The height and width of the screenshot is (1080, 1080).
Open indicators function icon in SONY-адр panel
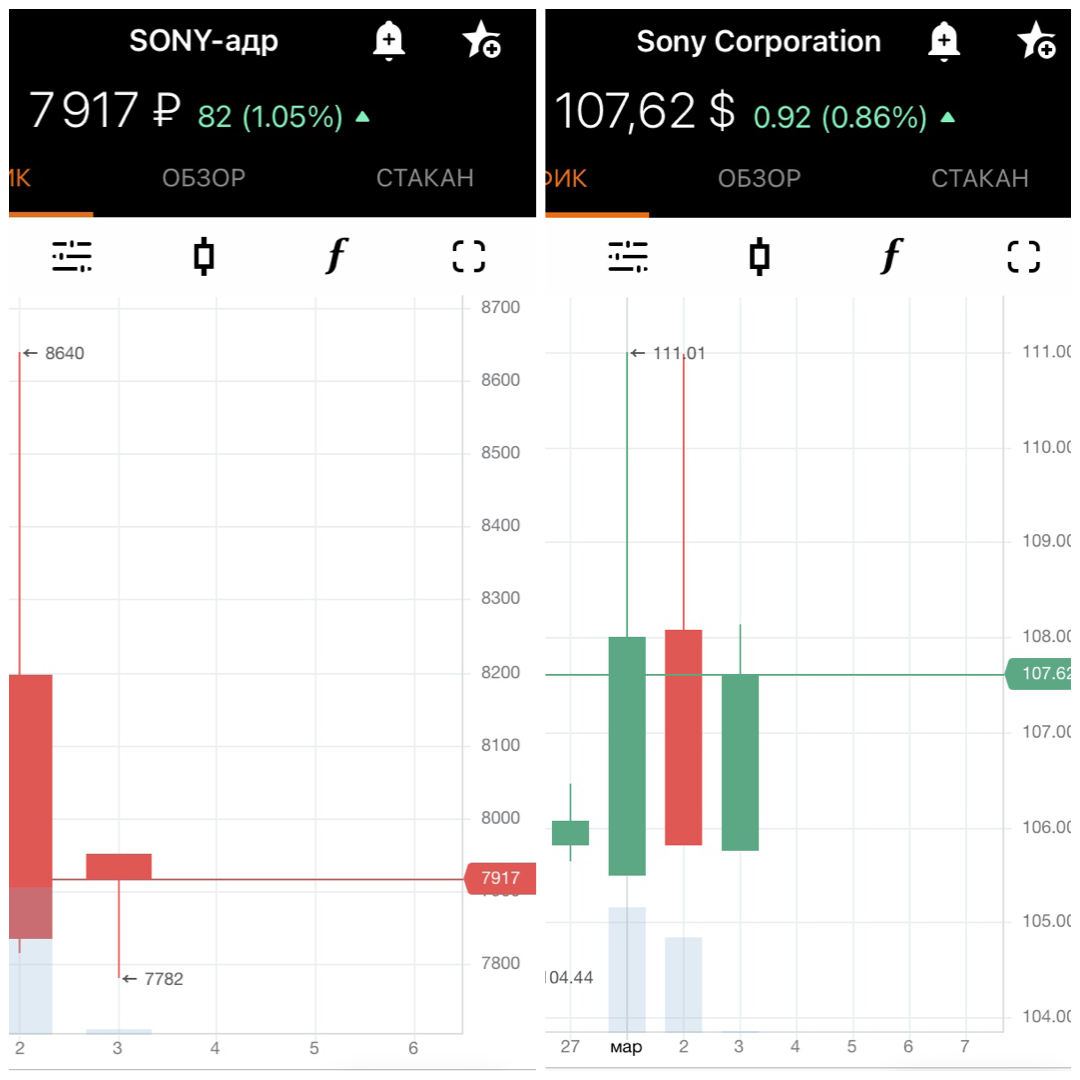pyautogui.click(x=337, y=256)
